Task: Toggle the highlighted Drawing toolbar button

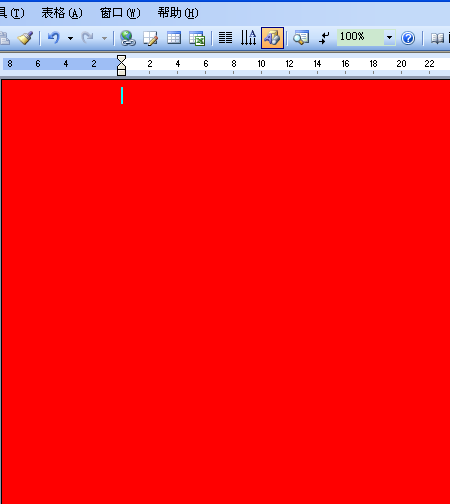Action: coord(272,38)
